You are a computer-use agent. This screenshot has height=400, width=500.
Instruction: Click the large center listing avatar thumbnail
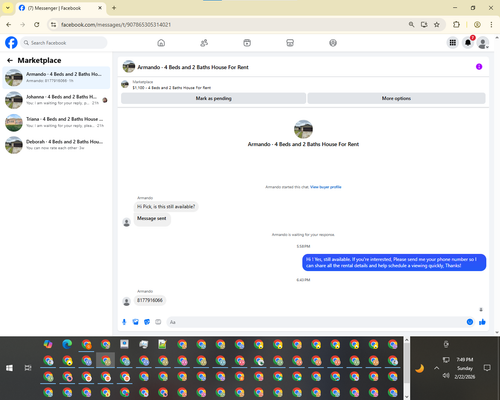[303, 129]
